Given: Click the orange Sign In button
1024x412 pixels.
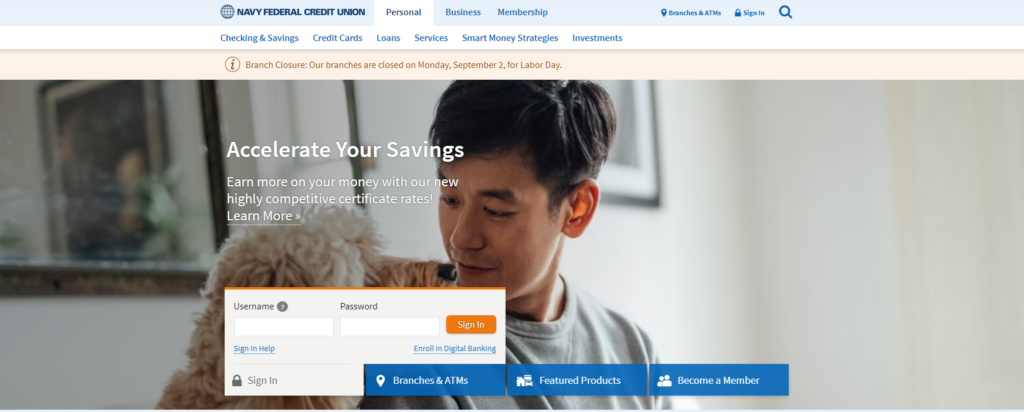Looking at the screenshot, I should (471, 325).
